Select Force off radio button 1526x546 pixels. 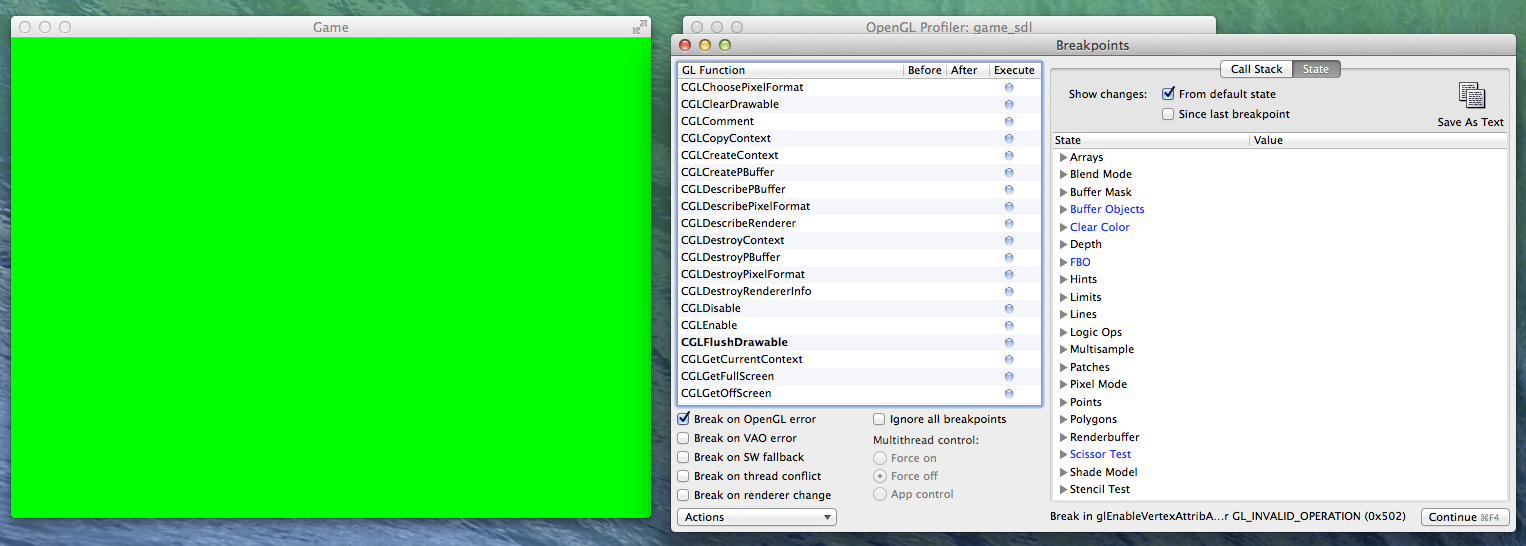pyautogui.click(x=880, y=476)
